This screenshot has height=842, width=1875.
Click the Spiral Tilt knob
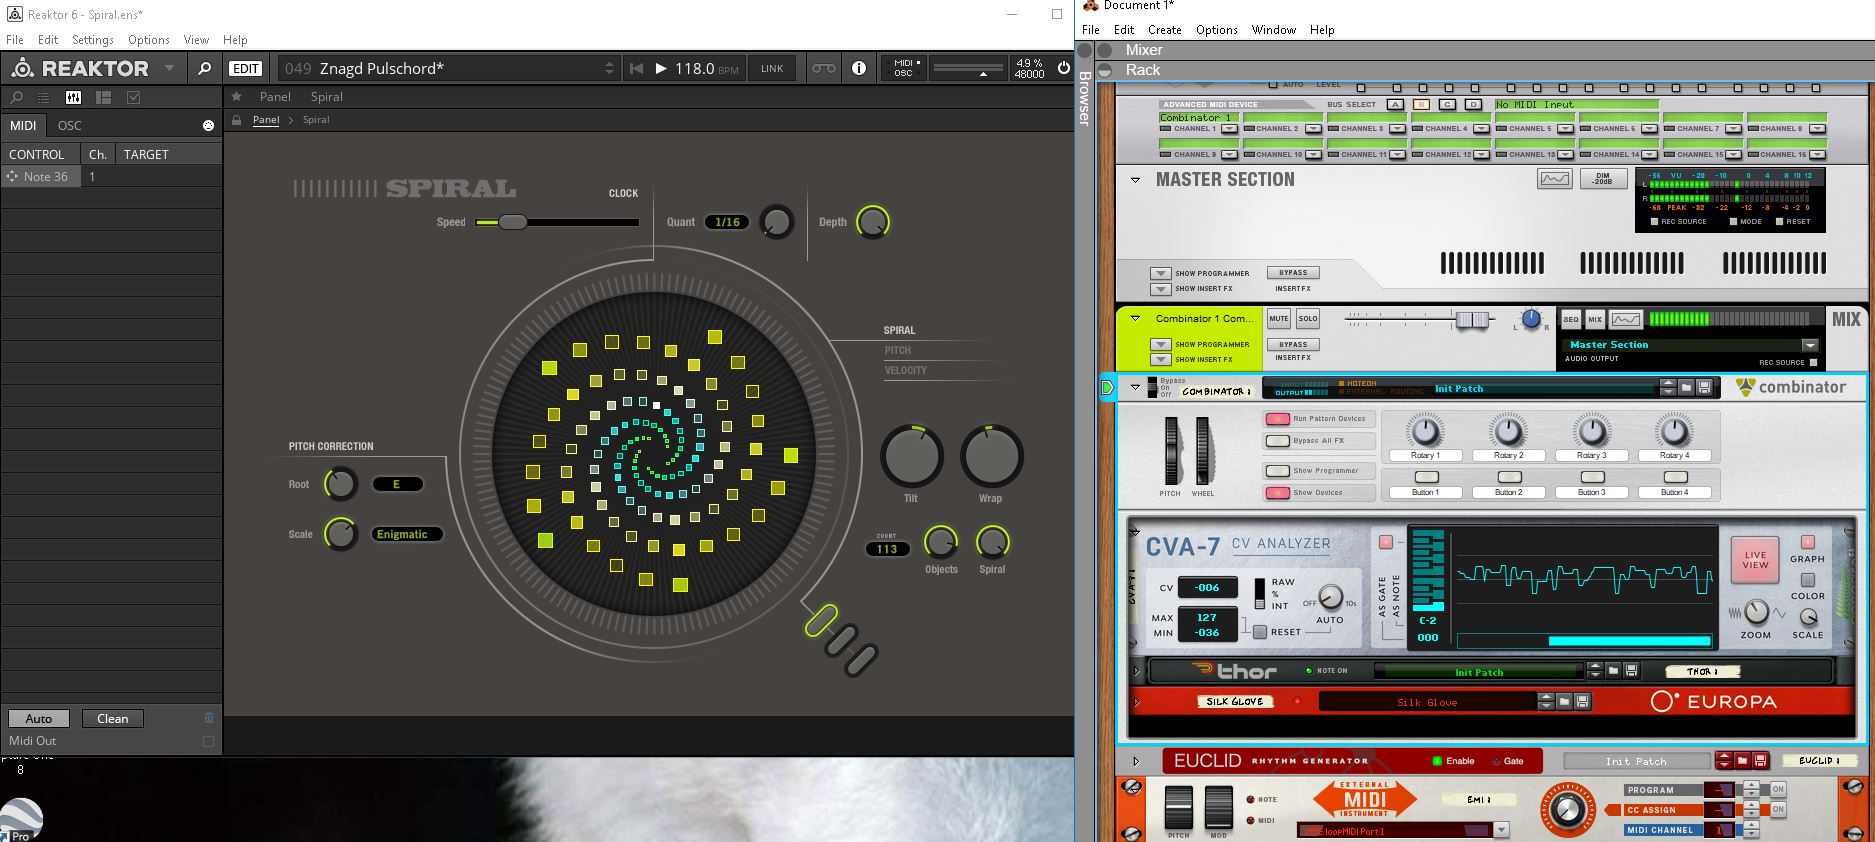[911, 456]
